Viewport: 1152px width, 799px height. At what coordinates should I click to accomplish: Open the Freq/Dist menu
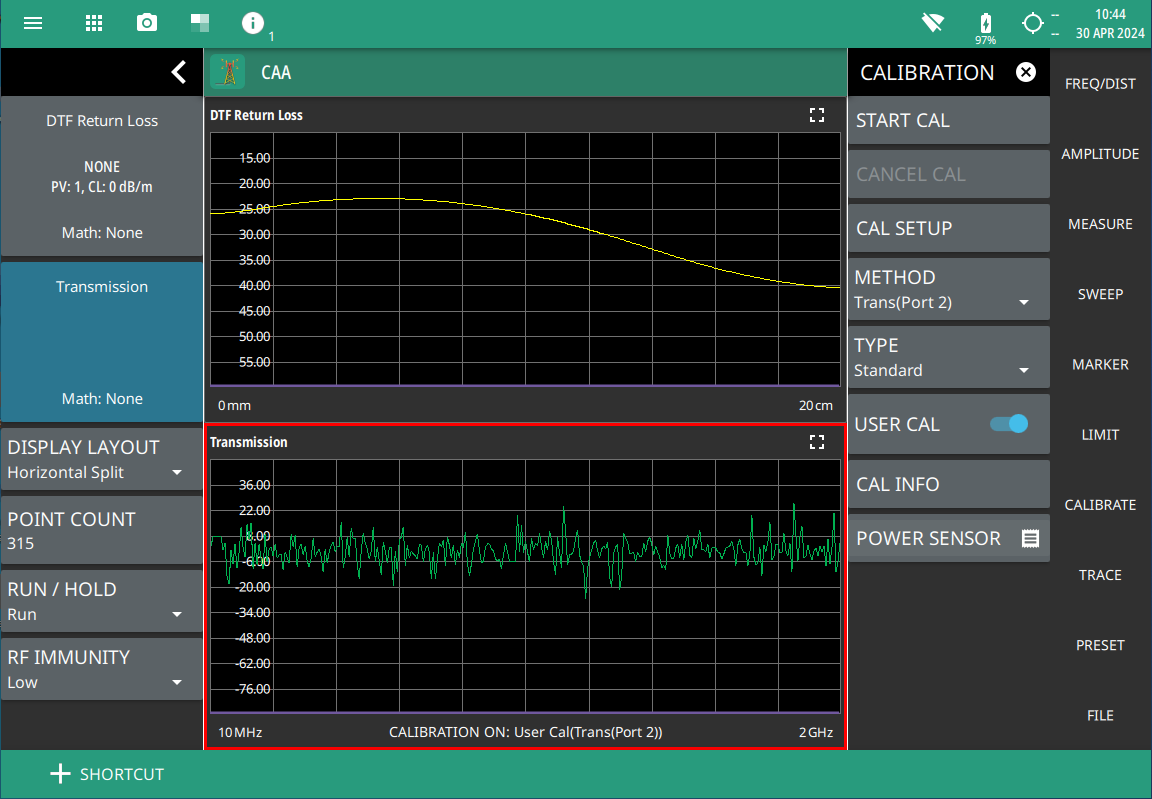[x=1100, y=84]
